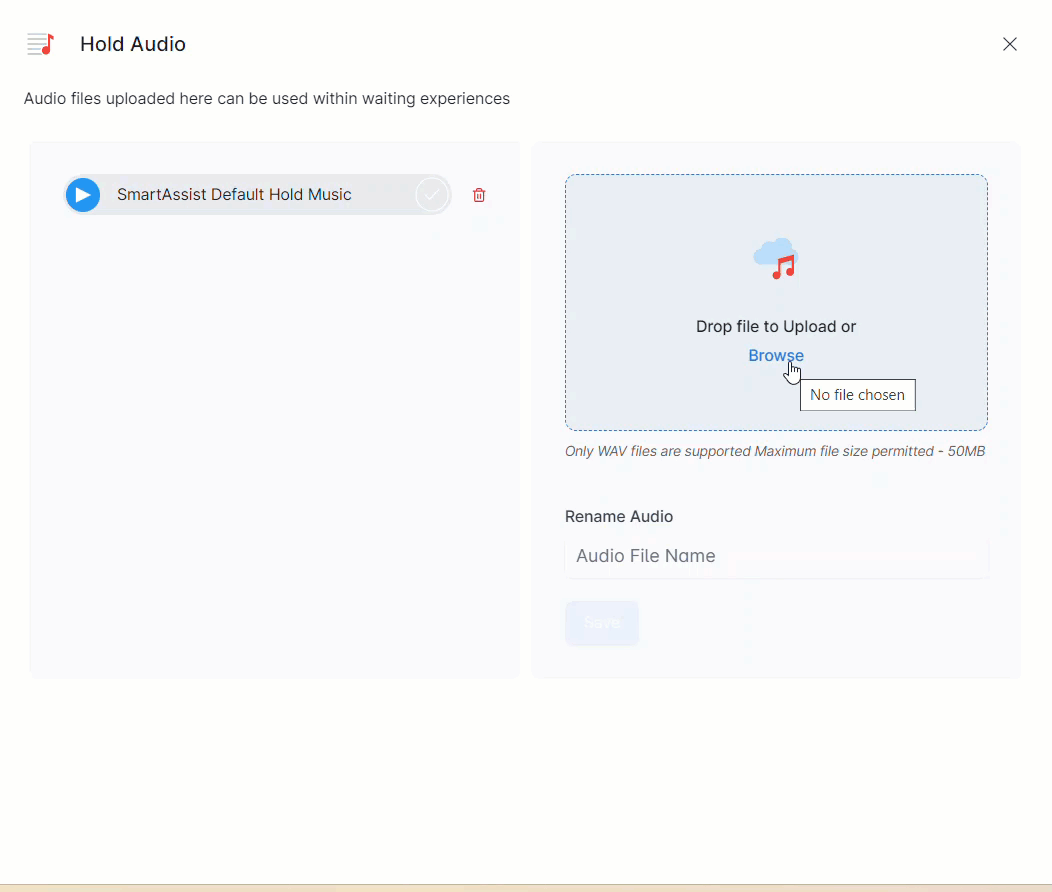Image resolution: width=1052 pixels, height=892 pixels.
Task: Click the Hold Audio title text
Action: coord(133,44)
